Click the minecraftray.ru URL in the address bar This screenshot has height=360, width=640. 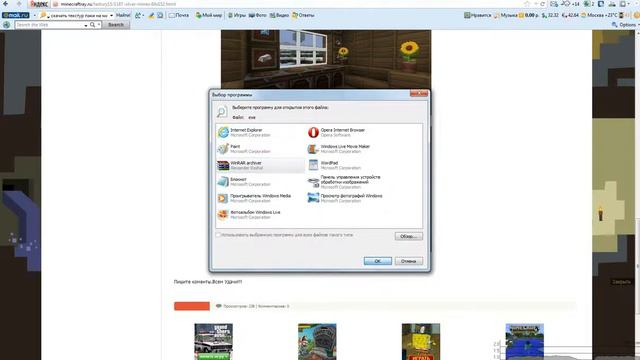118,4
